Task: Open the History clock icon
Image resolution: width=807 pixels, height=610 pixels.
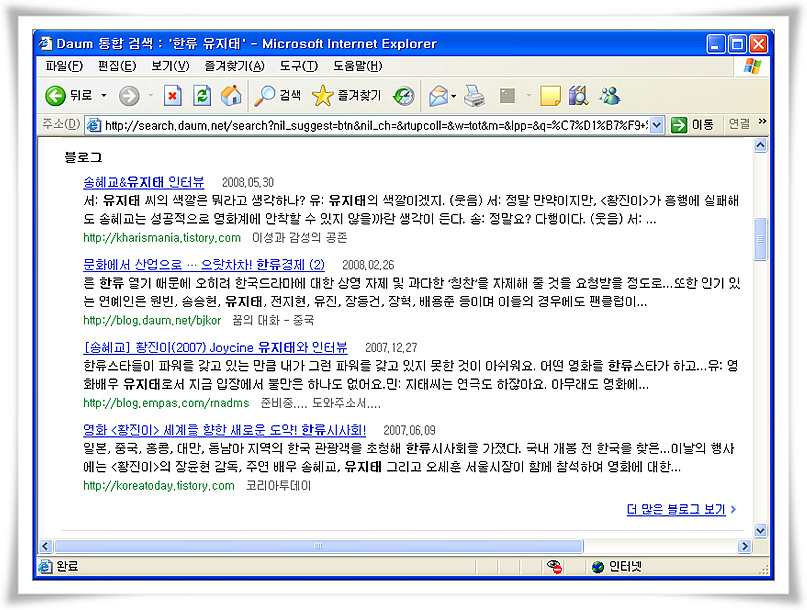Action: [x=404, y=96]
